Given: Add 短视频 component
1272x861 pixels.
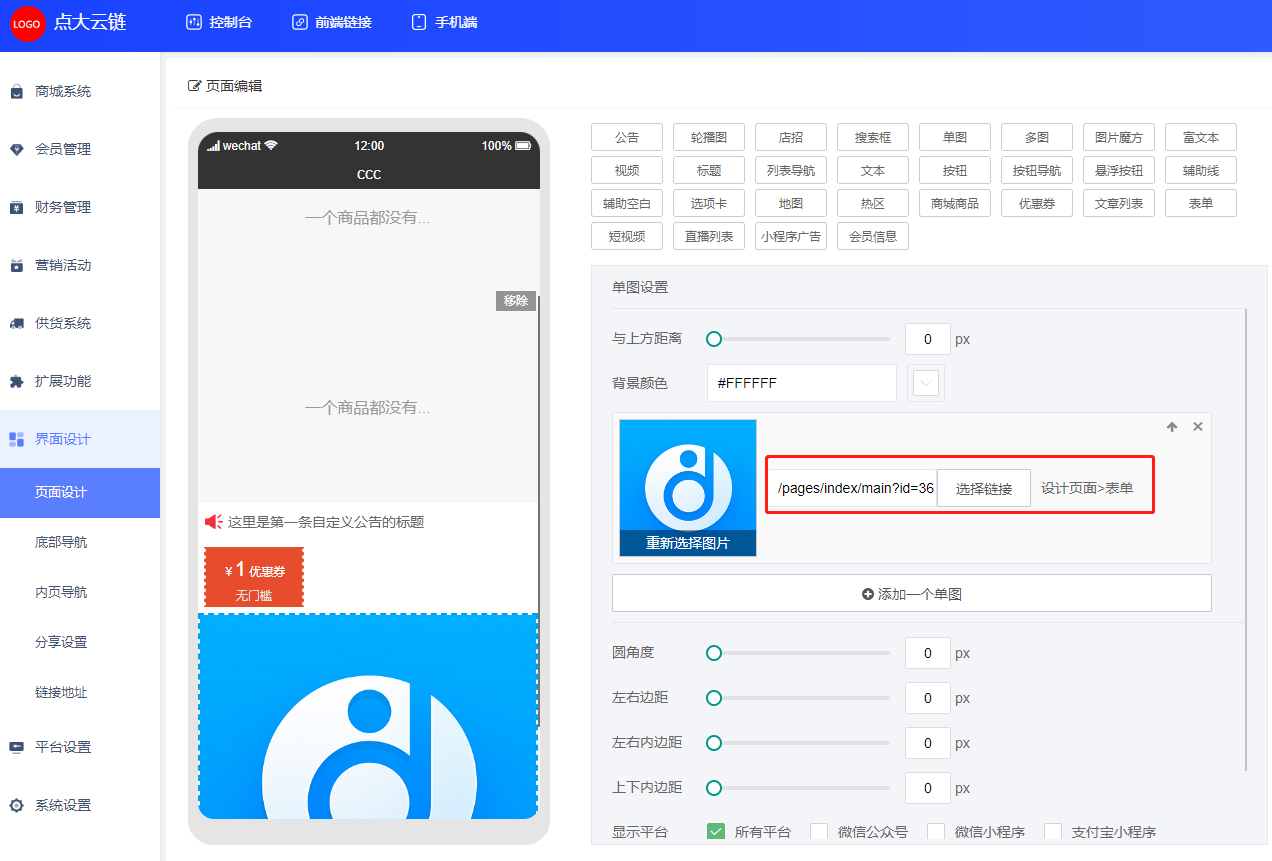Looking at the screenshot, I should click(627, 236).
